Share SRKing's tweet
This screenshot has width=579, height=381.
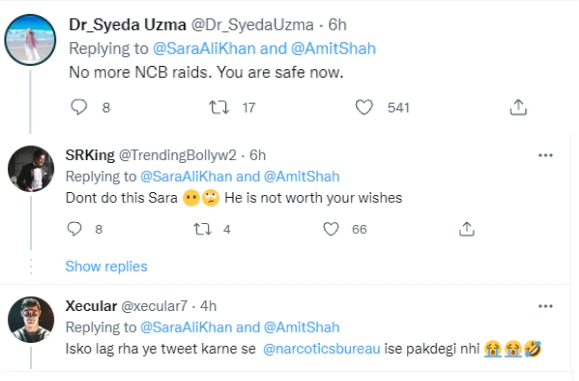coord(467,229)
